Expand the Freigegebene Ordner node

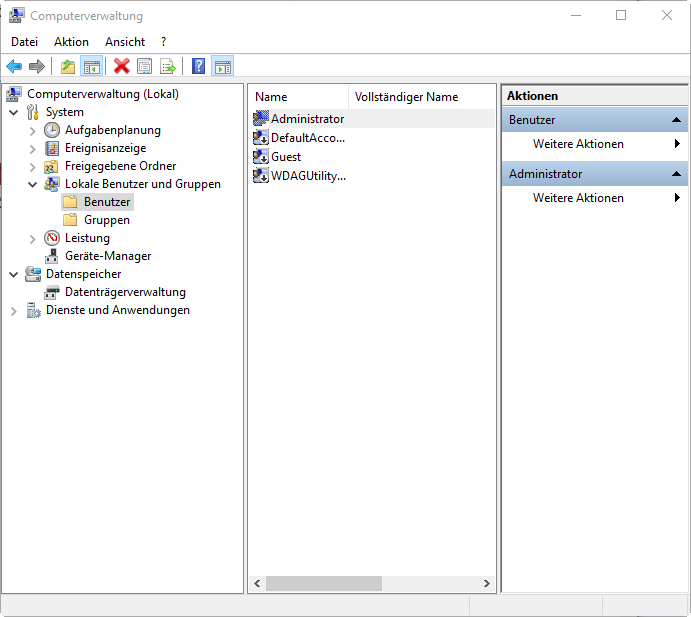click(x=32, y=167)
